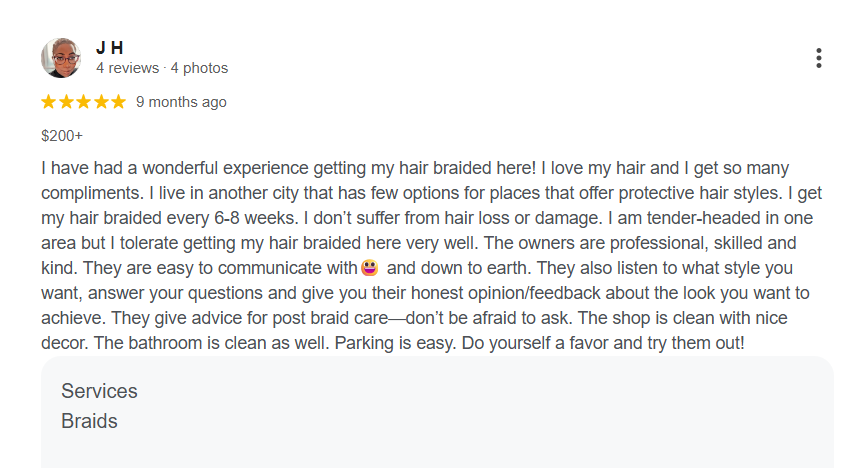The image size is (868, 468).
Task: Click the second star of the rating
Action: click(x=66, y=102)
